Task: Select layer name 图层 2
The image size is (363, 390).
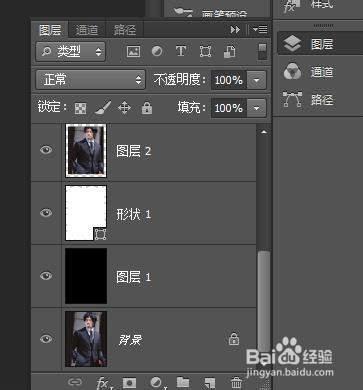Action: point(133,151)
